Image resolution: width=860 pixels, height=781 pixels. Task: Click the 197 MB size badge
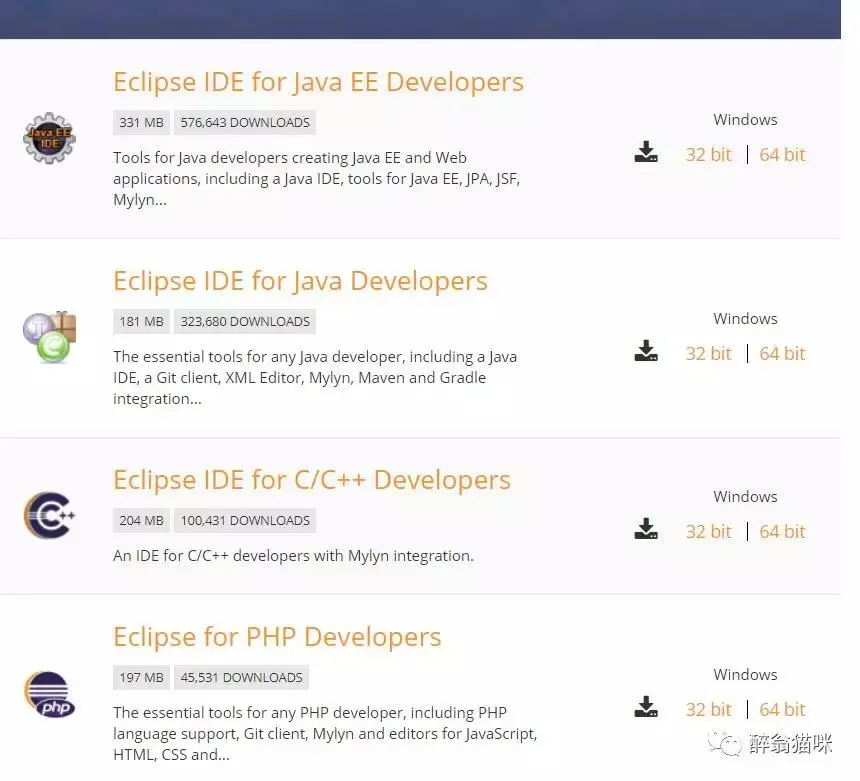tap(142, 678)
